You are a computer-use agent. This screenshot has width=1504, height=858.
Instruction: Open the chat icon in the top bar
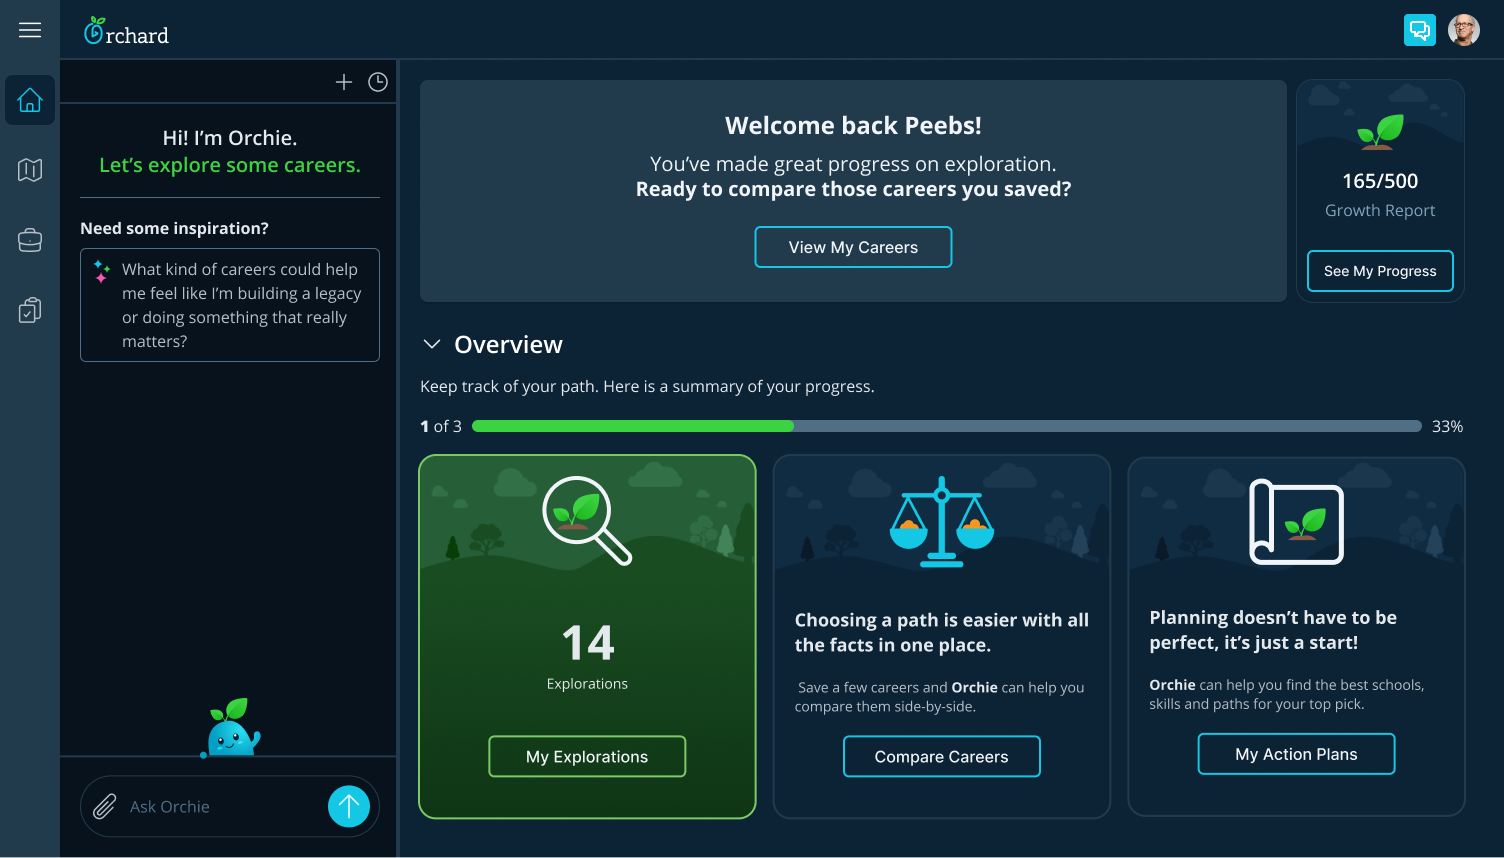coord(1419,30)
